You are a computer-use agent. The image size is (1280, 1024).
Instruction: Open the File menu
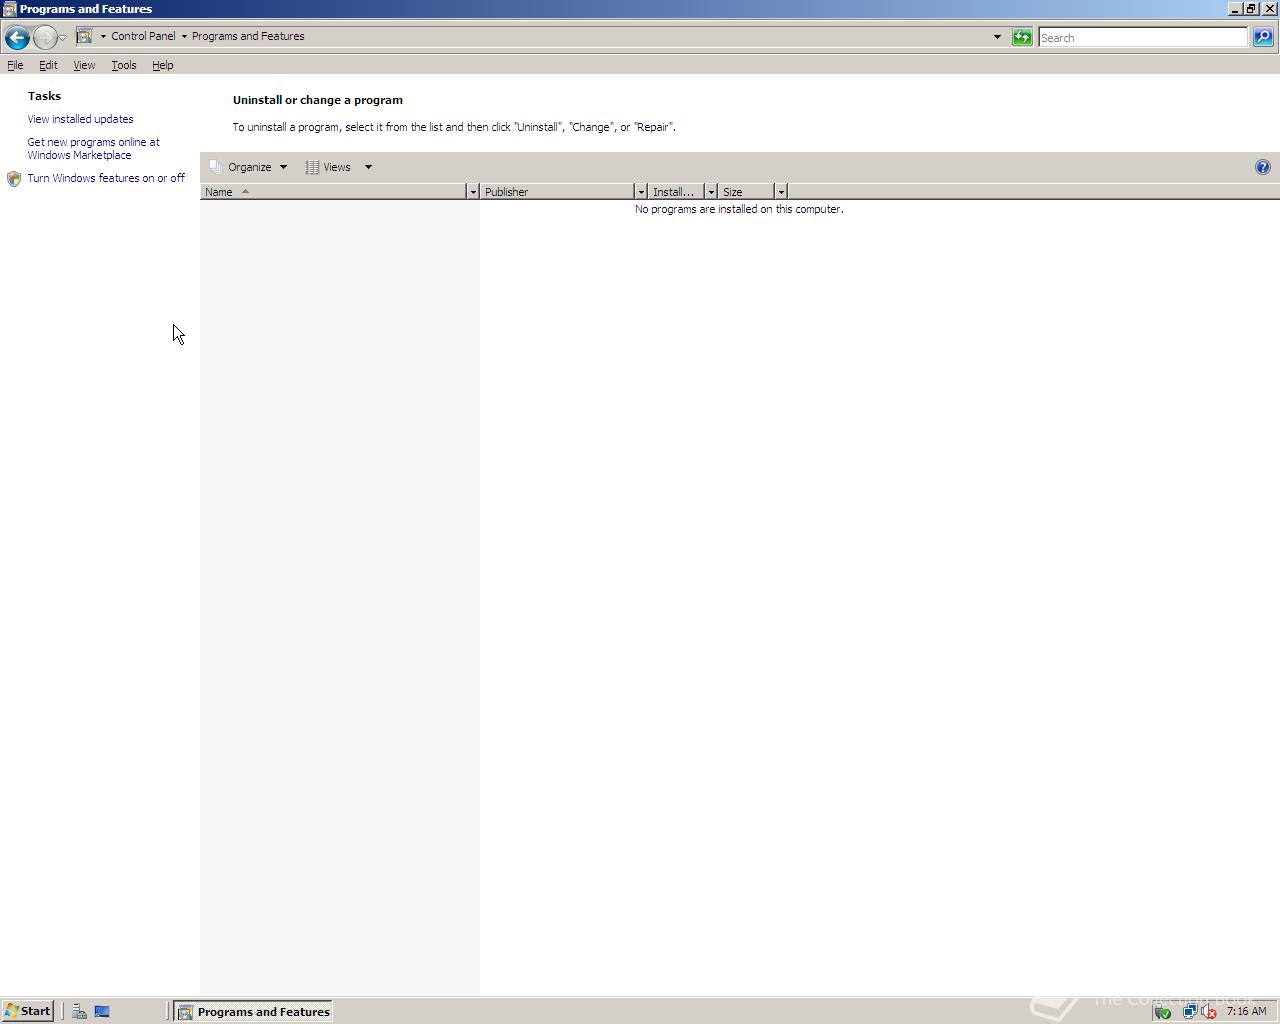click(15, 65)
